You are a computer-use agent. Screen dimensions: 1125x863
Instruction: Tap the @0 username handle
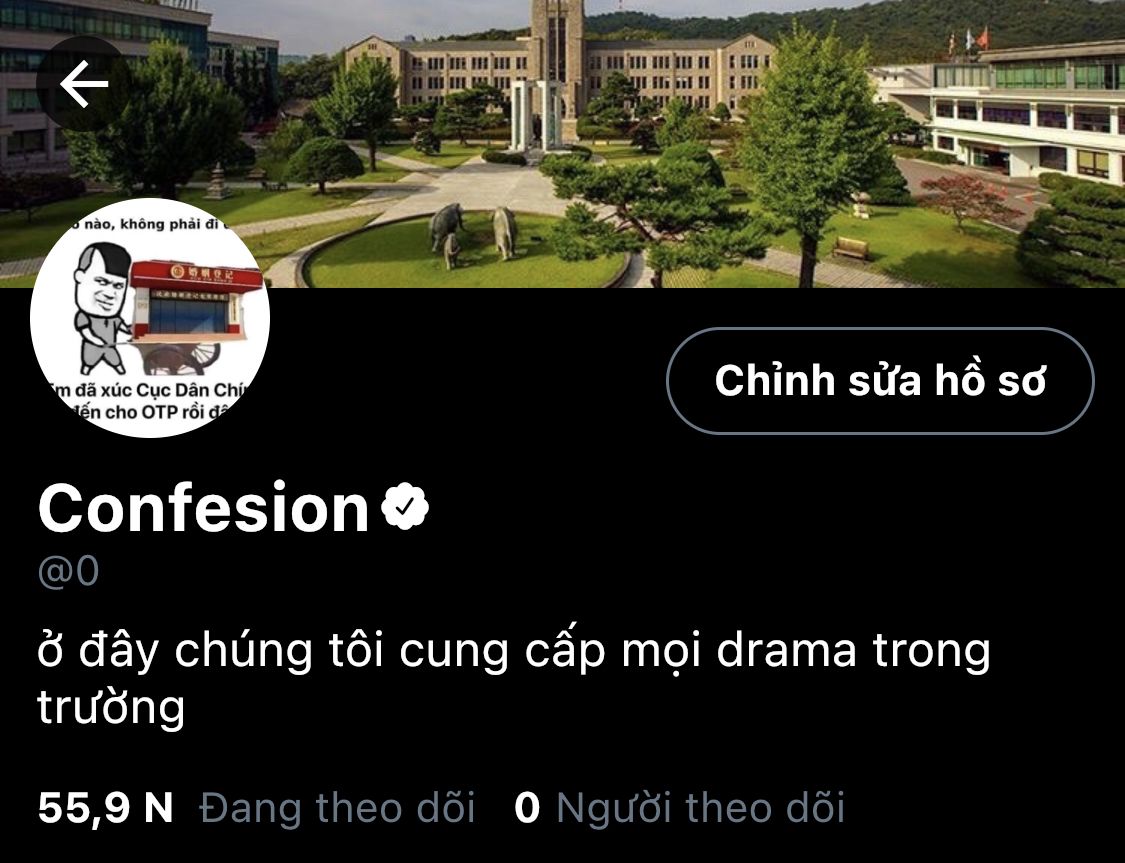[x=68, y=572]
